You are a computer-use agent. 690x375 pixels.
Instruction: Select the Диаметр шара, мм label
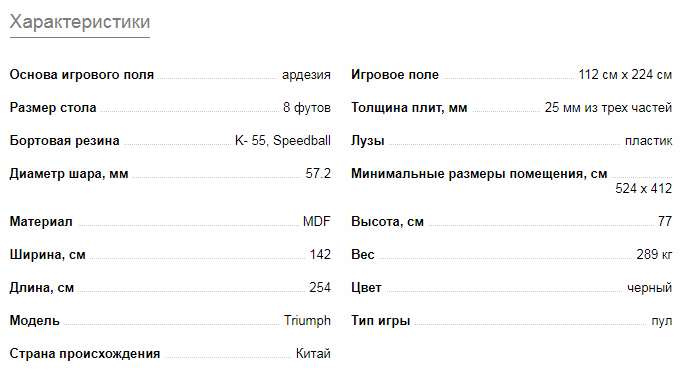click(69, 174)
